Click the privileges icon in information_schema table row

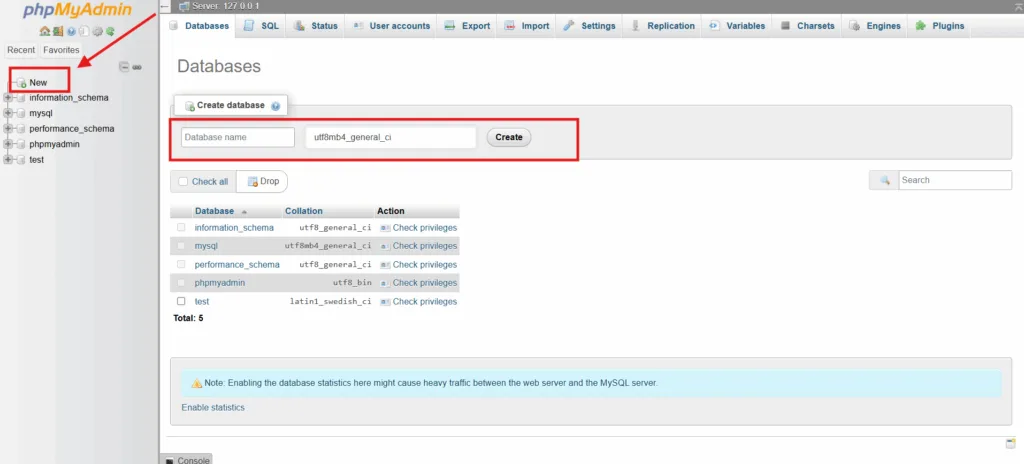(x=385, y=228)
